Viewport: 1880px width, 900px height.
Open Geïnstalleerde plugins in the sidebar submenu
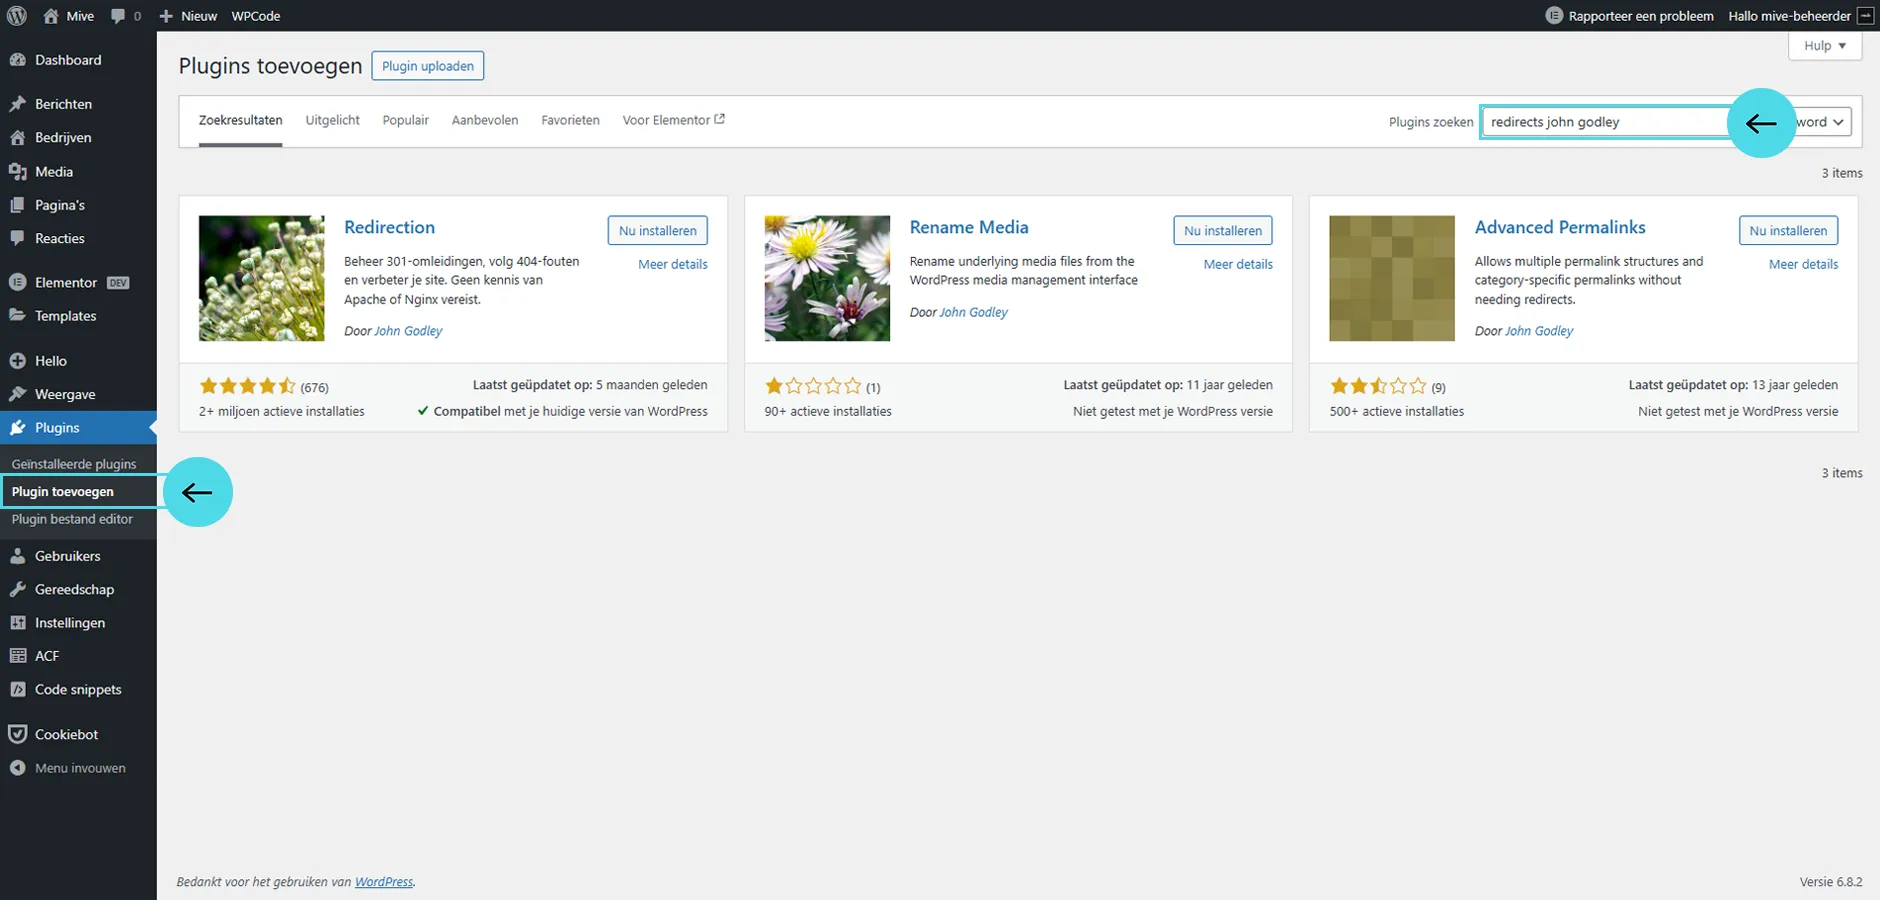click(74, 464)
